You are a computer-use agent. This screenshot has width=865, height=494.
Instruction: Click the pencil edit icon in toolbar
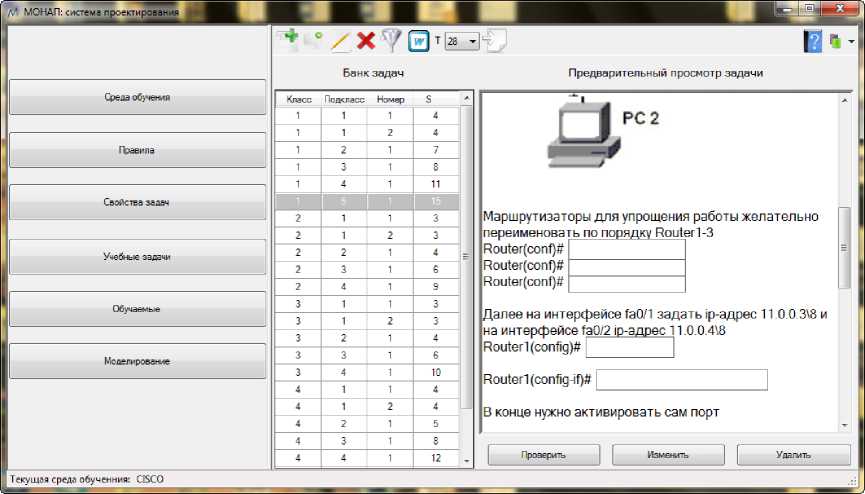[x=341, y=41]
